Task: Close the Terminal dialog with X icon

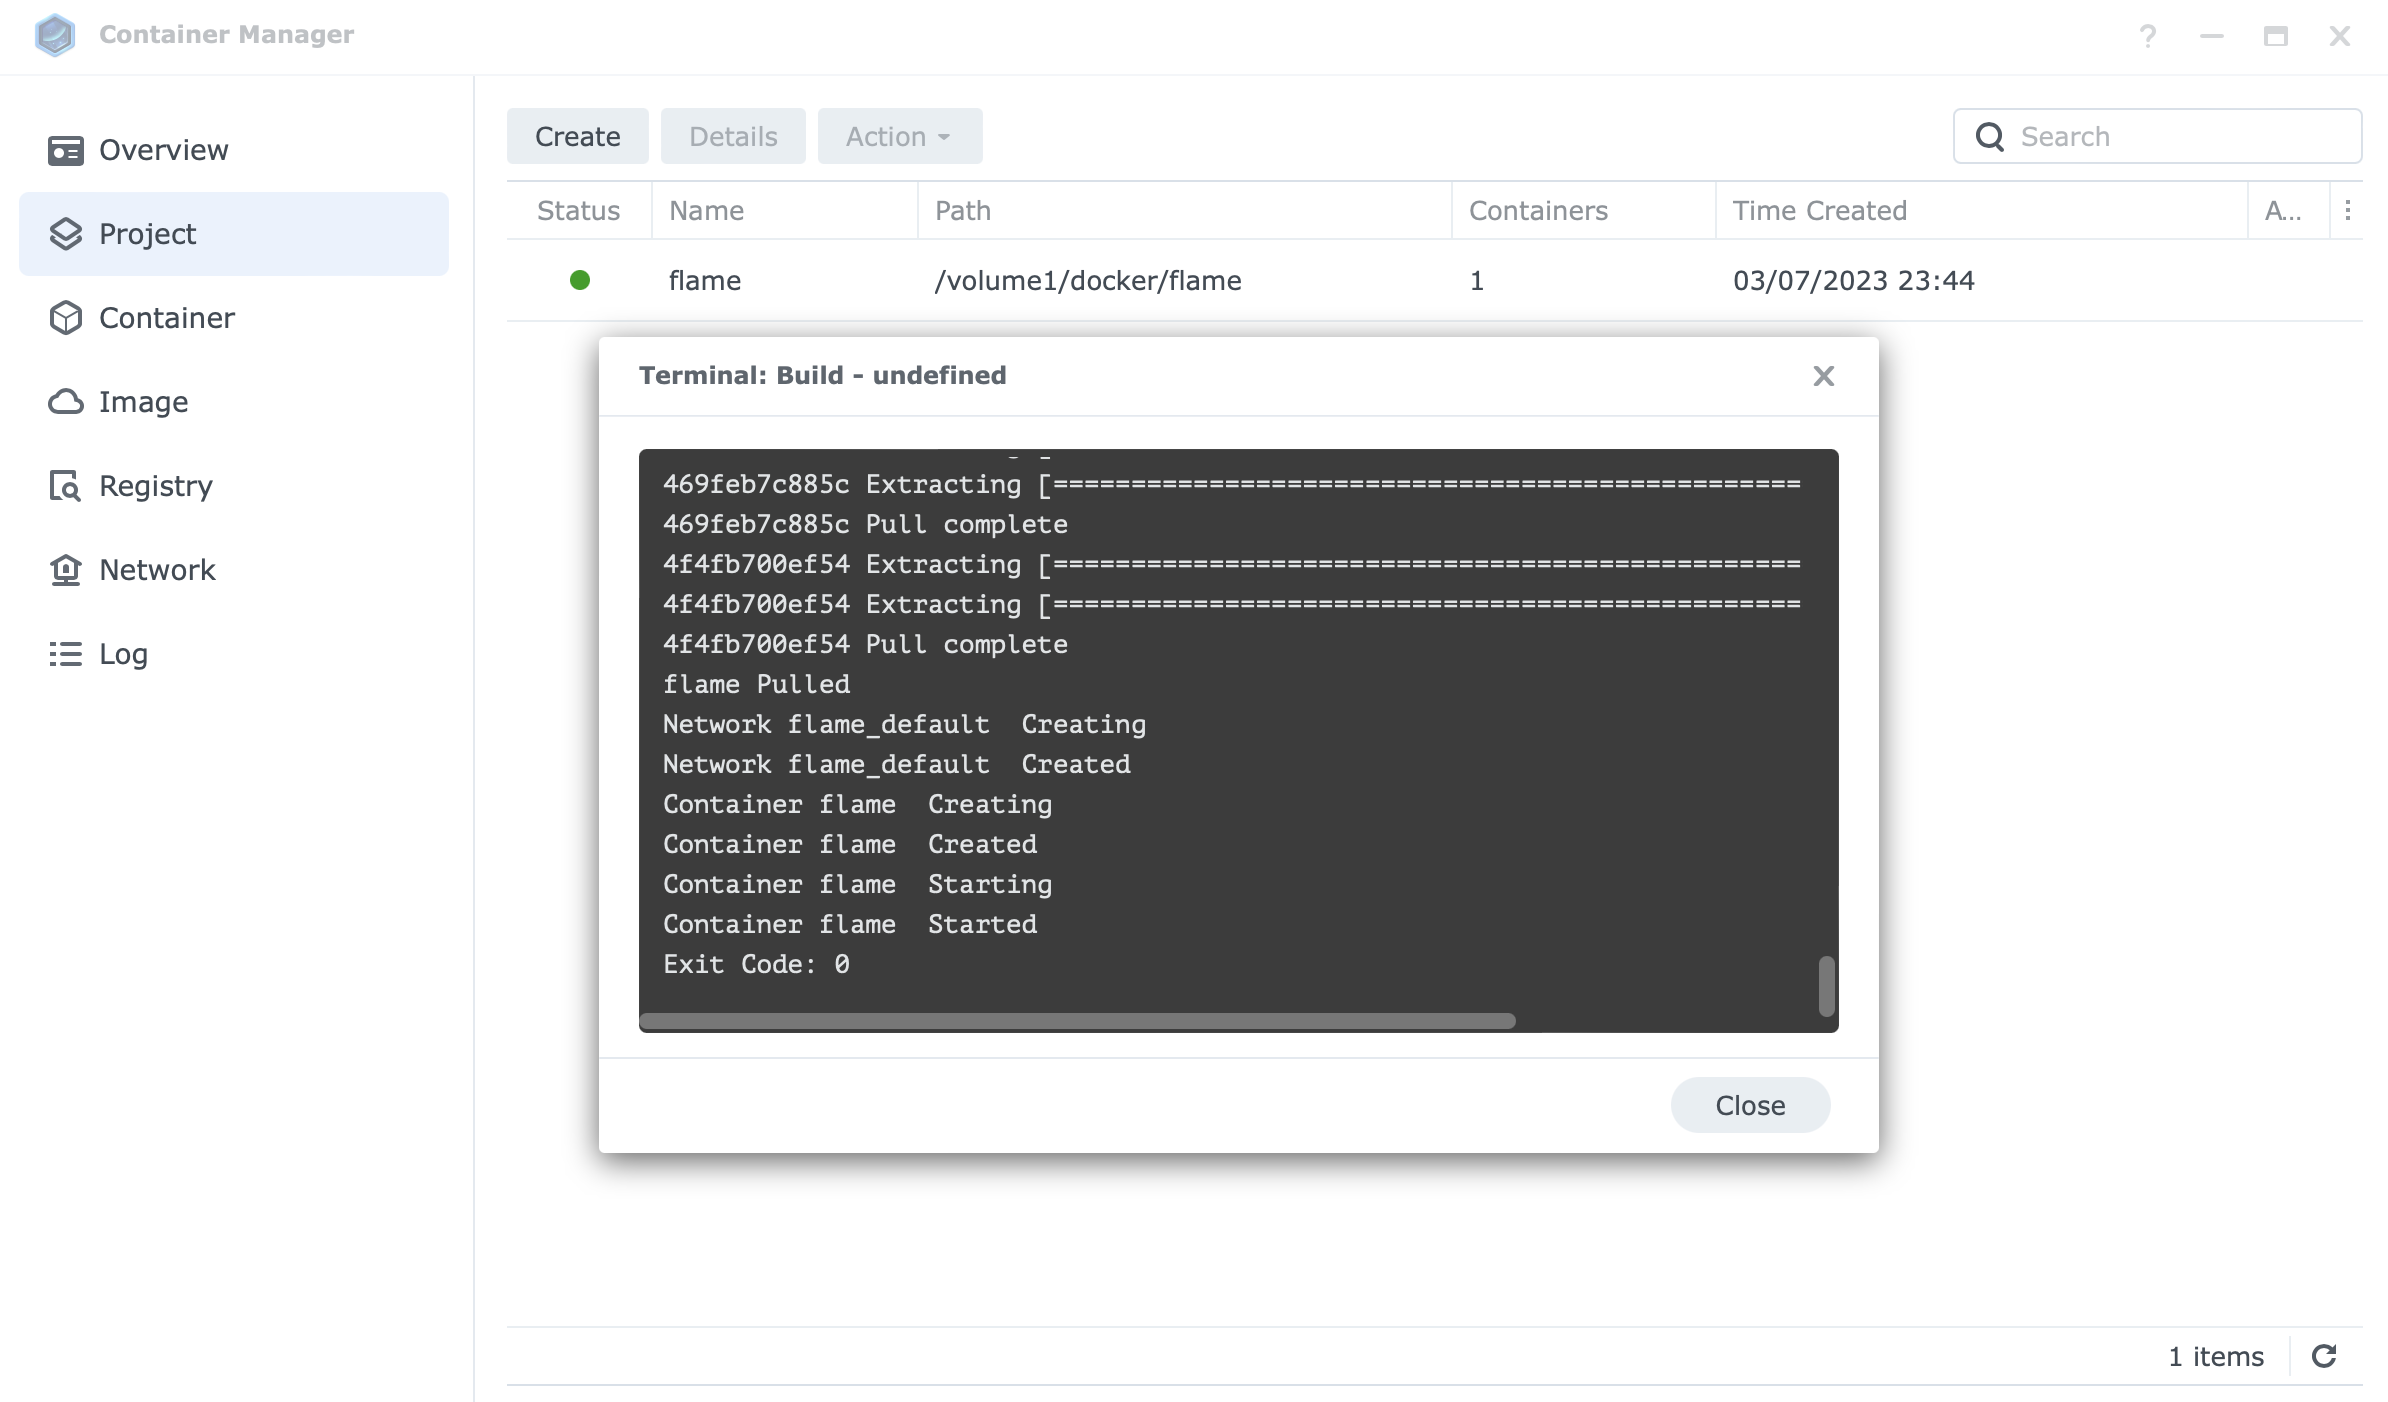Action: click(1824, 376)
